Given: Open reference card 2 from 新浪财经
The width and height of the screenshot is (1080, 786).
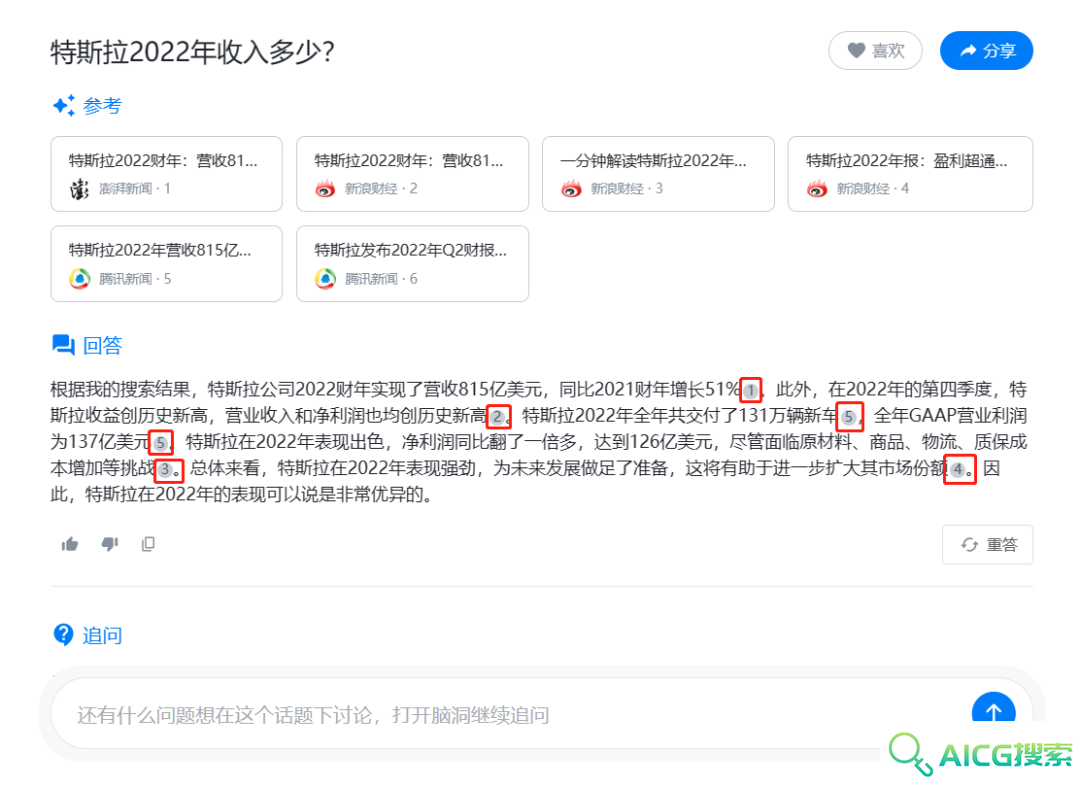Looking at the screenshot, I should pos(412,174).
